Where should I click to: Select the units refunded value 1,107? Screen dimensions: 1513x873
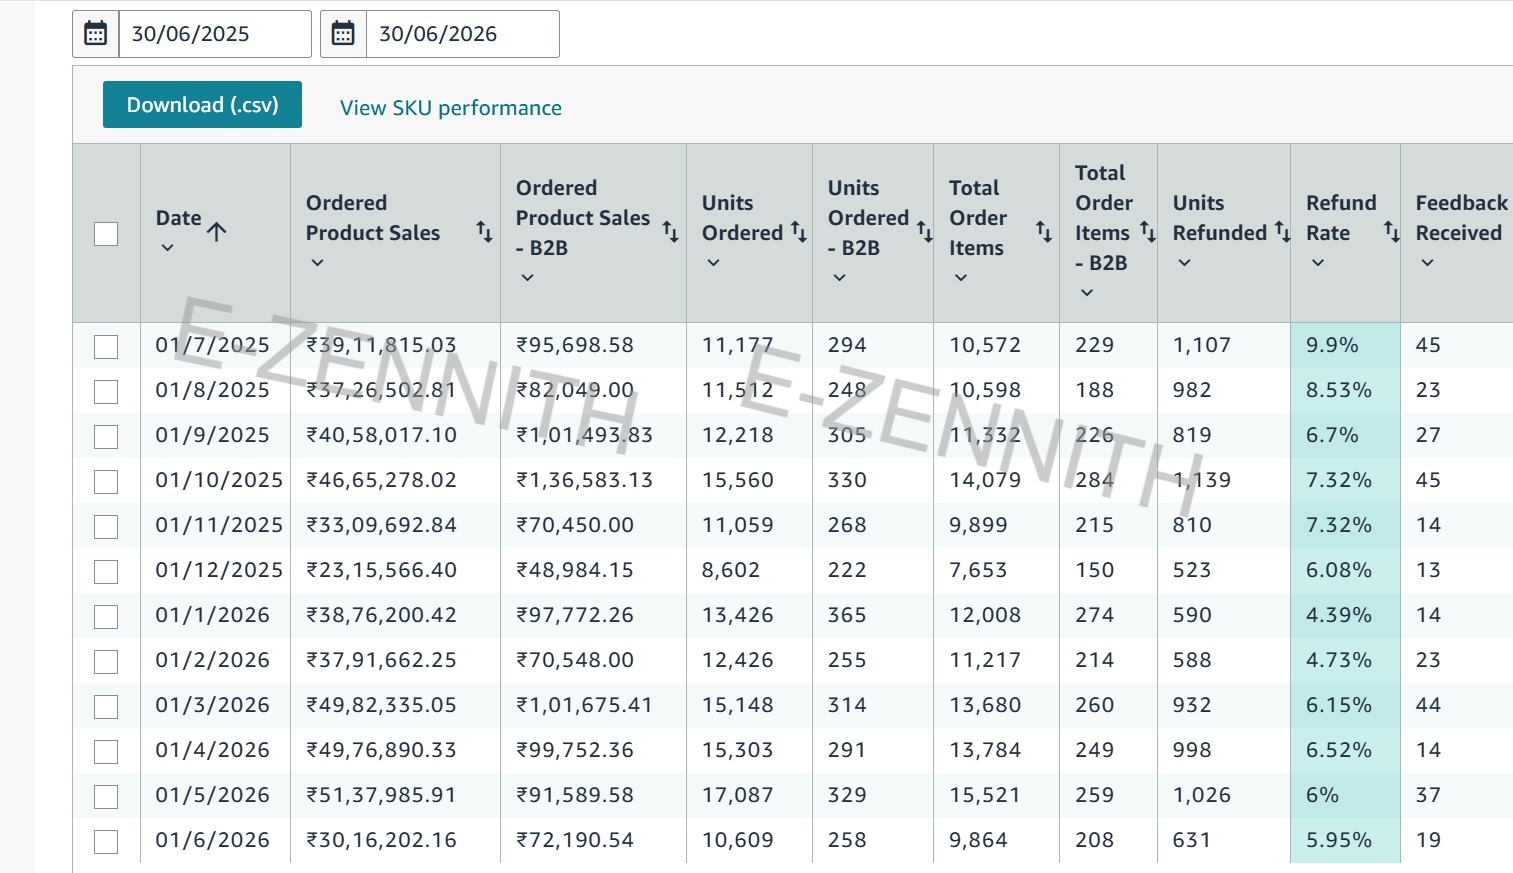click(x=1202, y=345)
